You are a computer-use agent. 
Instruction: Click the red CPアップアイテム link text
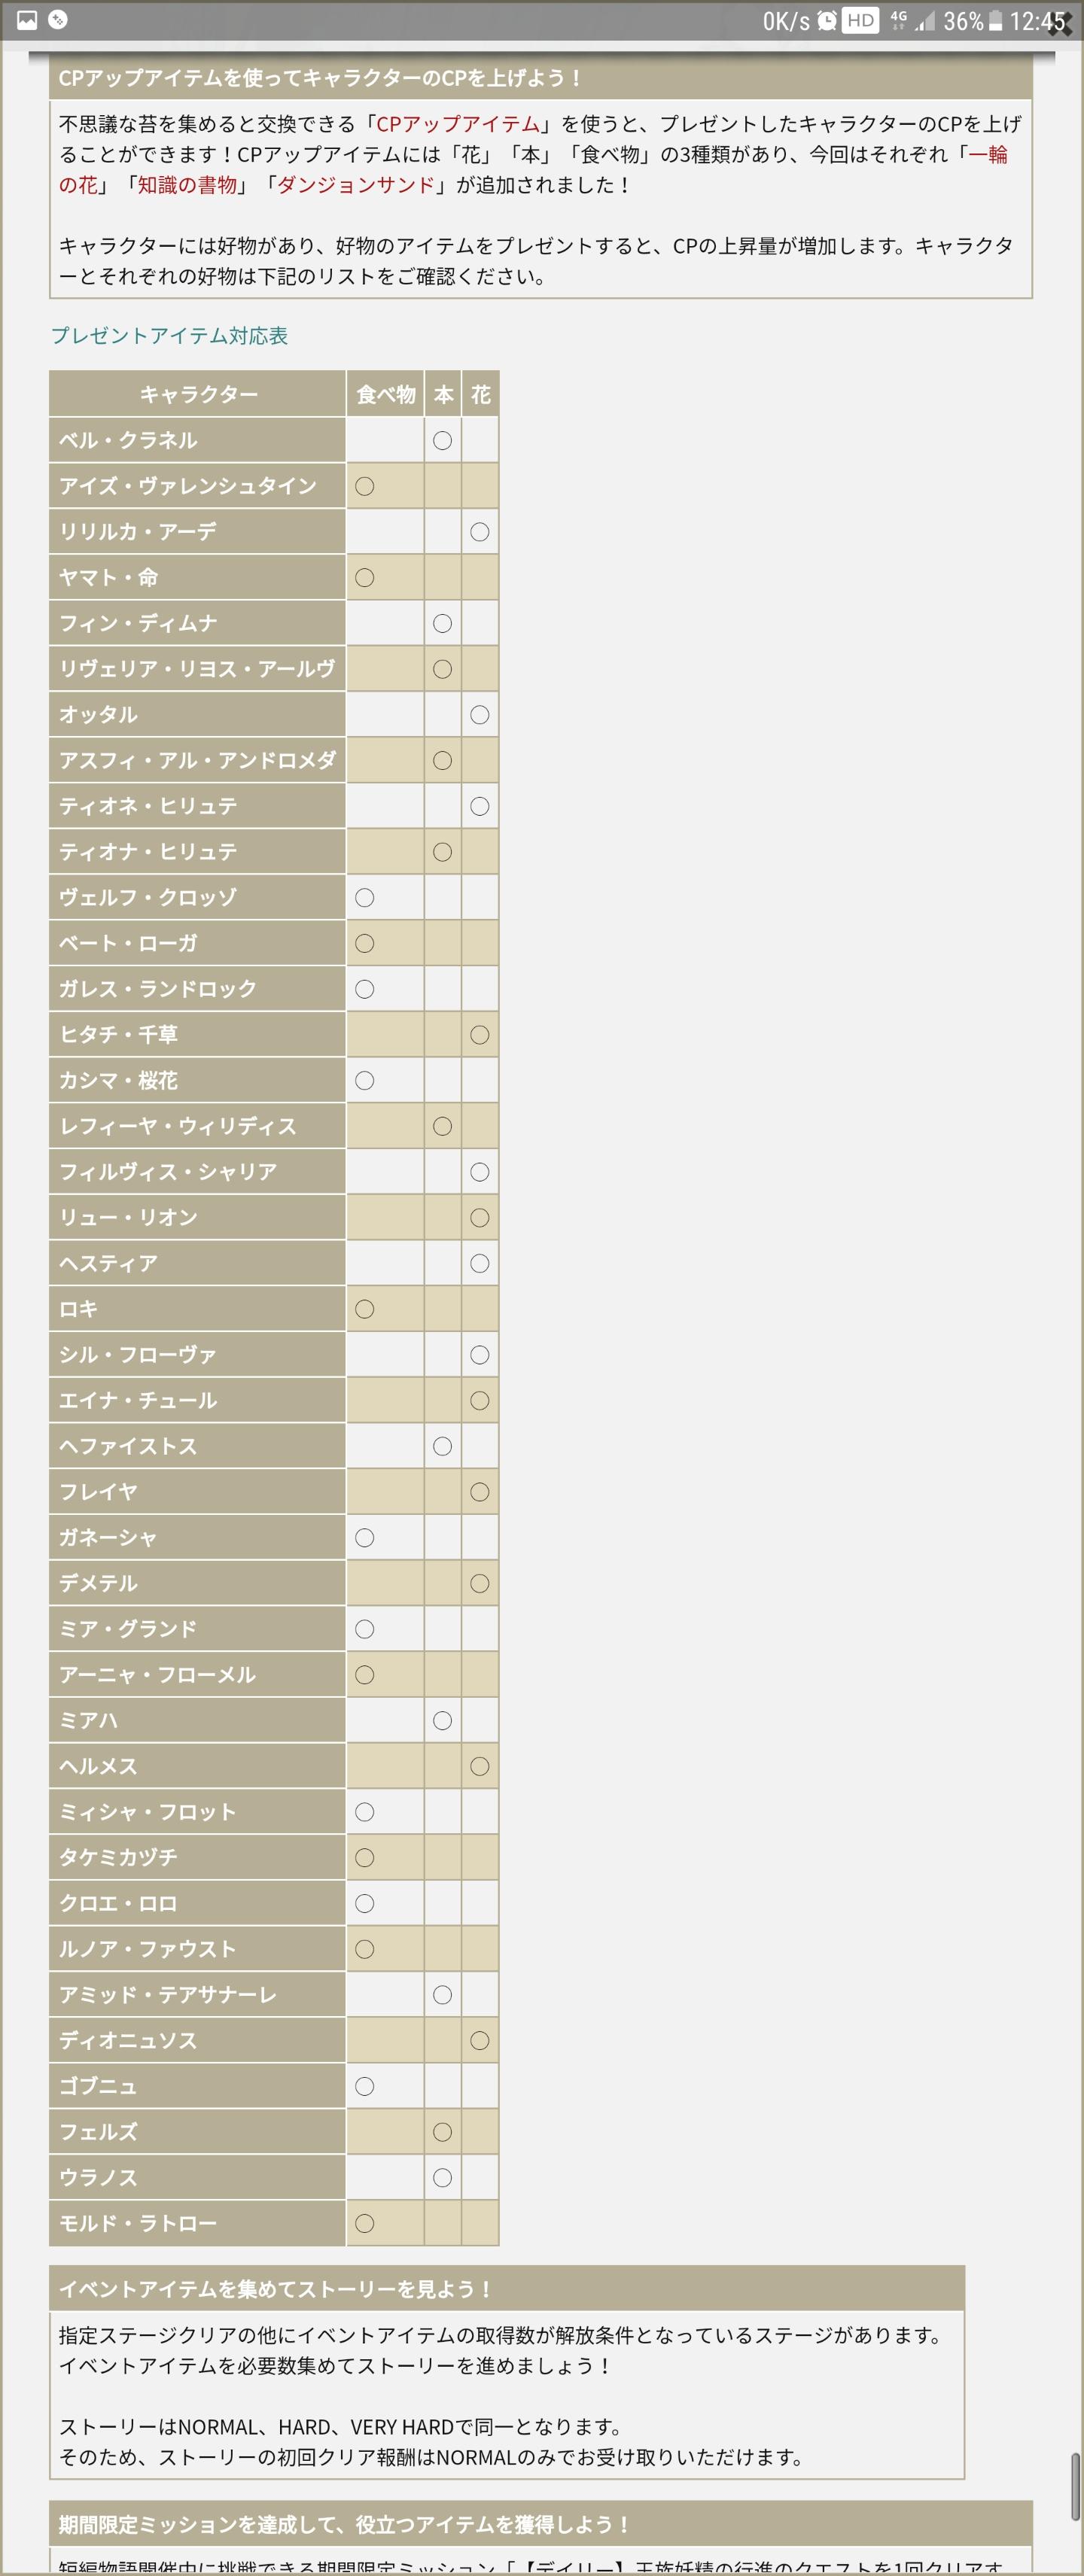point(457,124)
